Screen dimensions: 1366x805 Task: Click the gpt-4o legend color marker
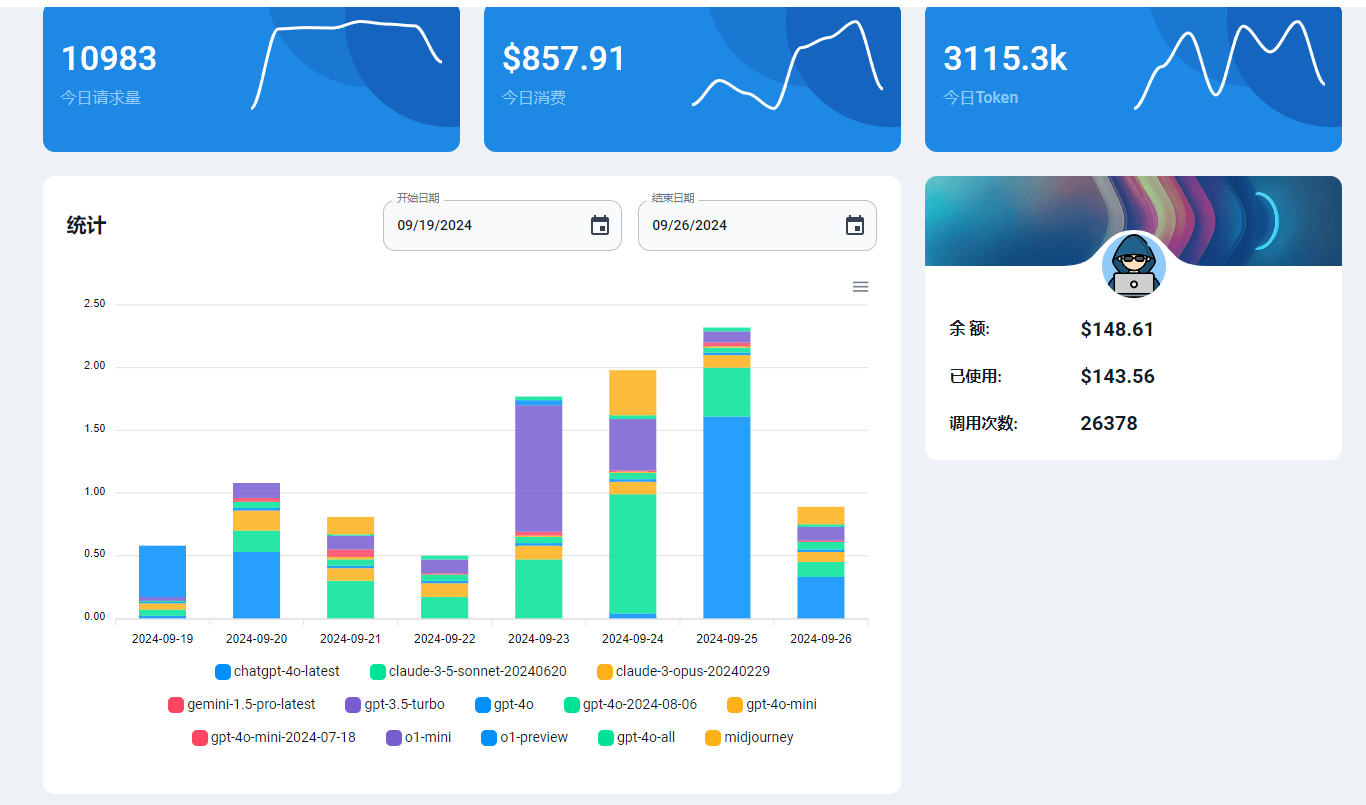[483, 705]
